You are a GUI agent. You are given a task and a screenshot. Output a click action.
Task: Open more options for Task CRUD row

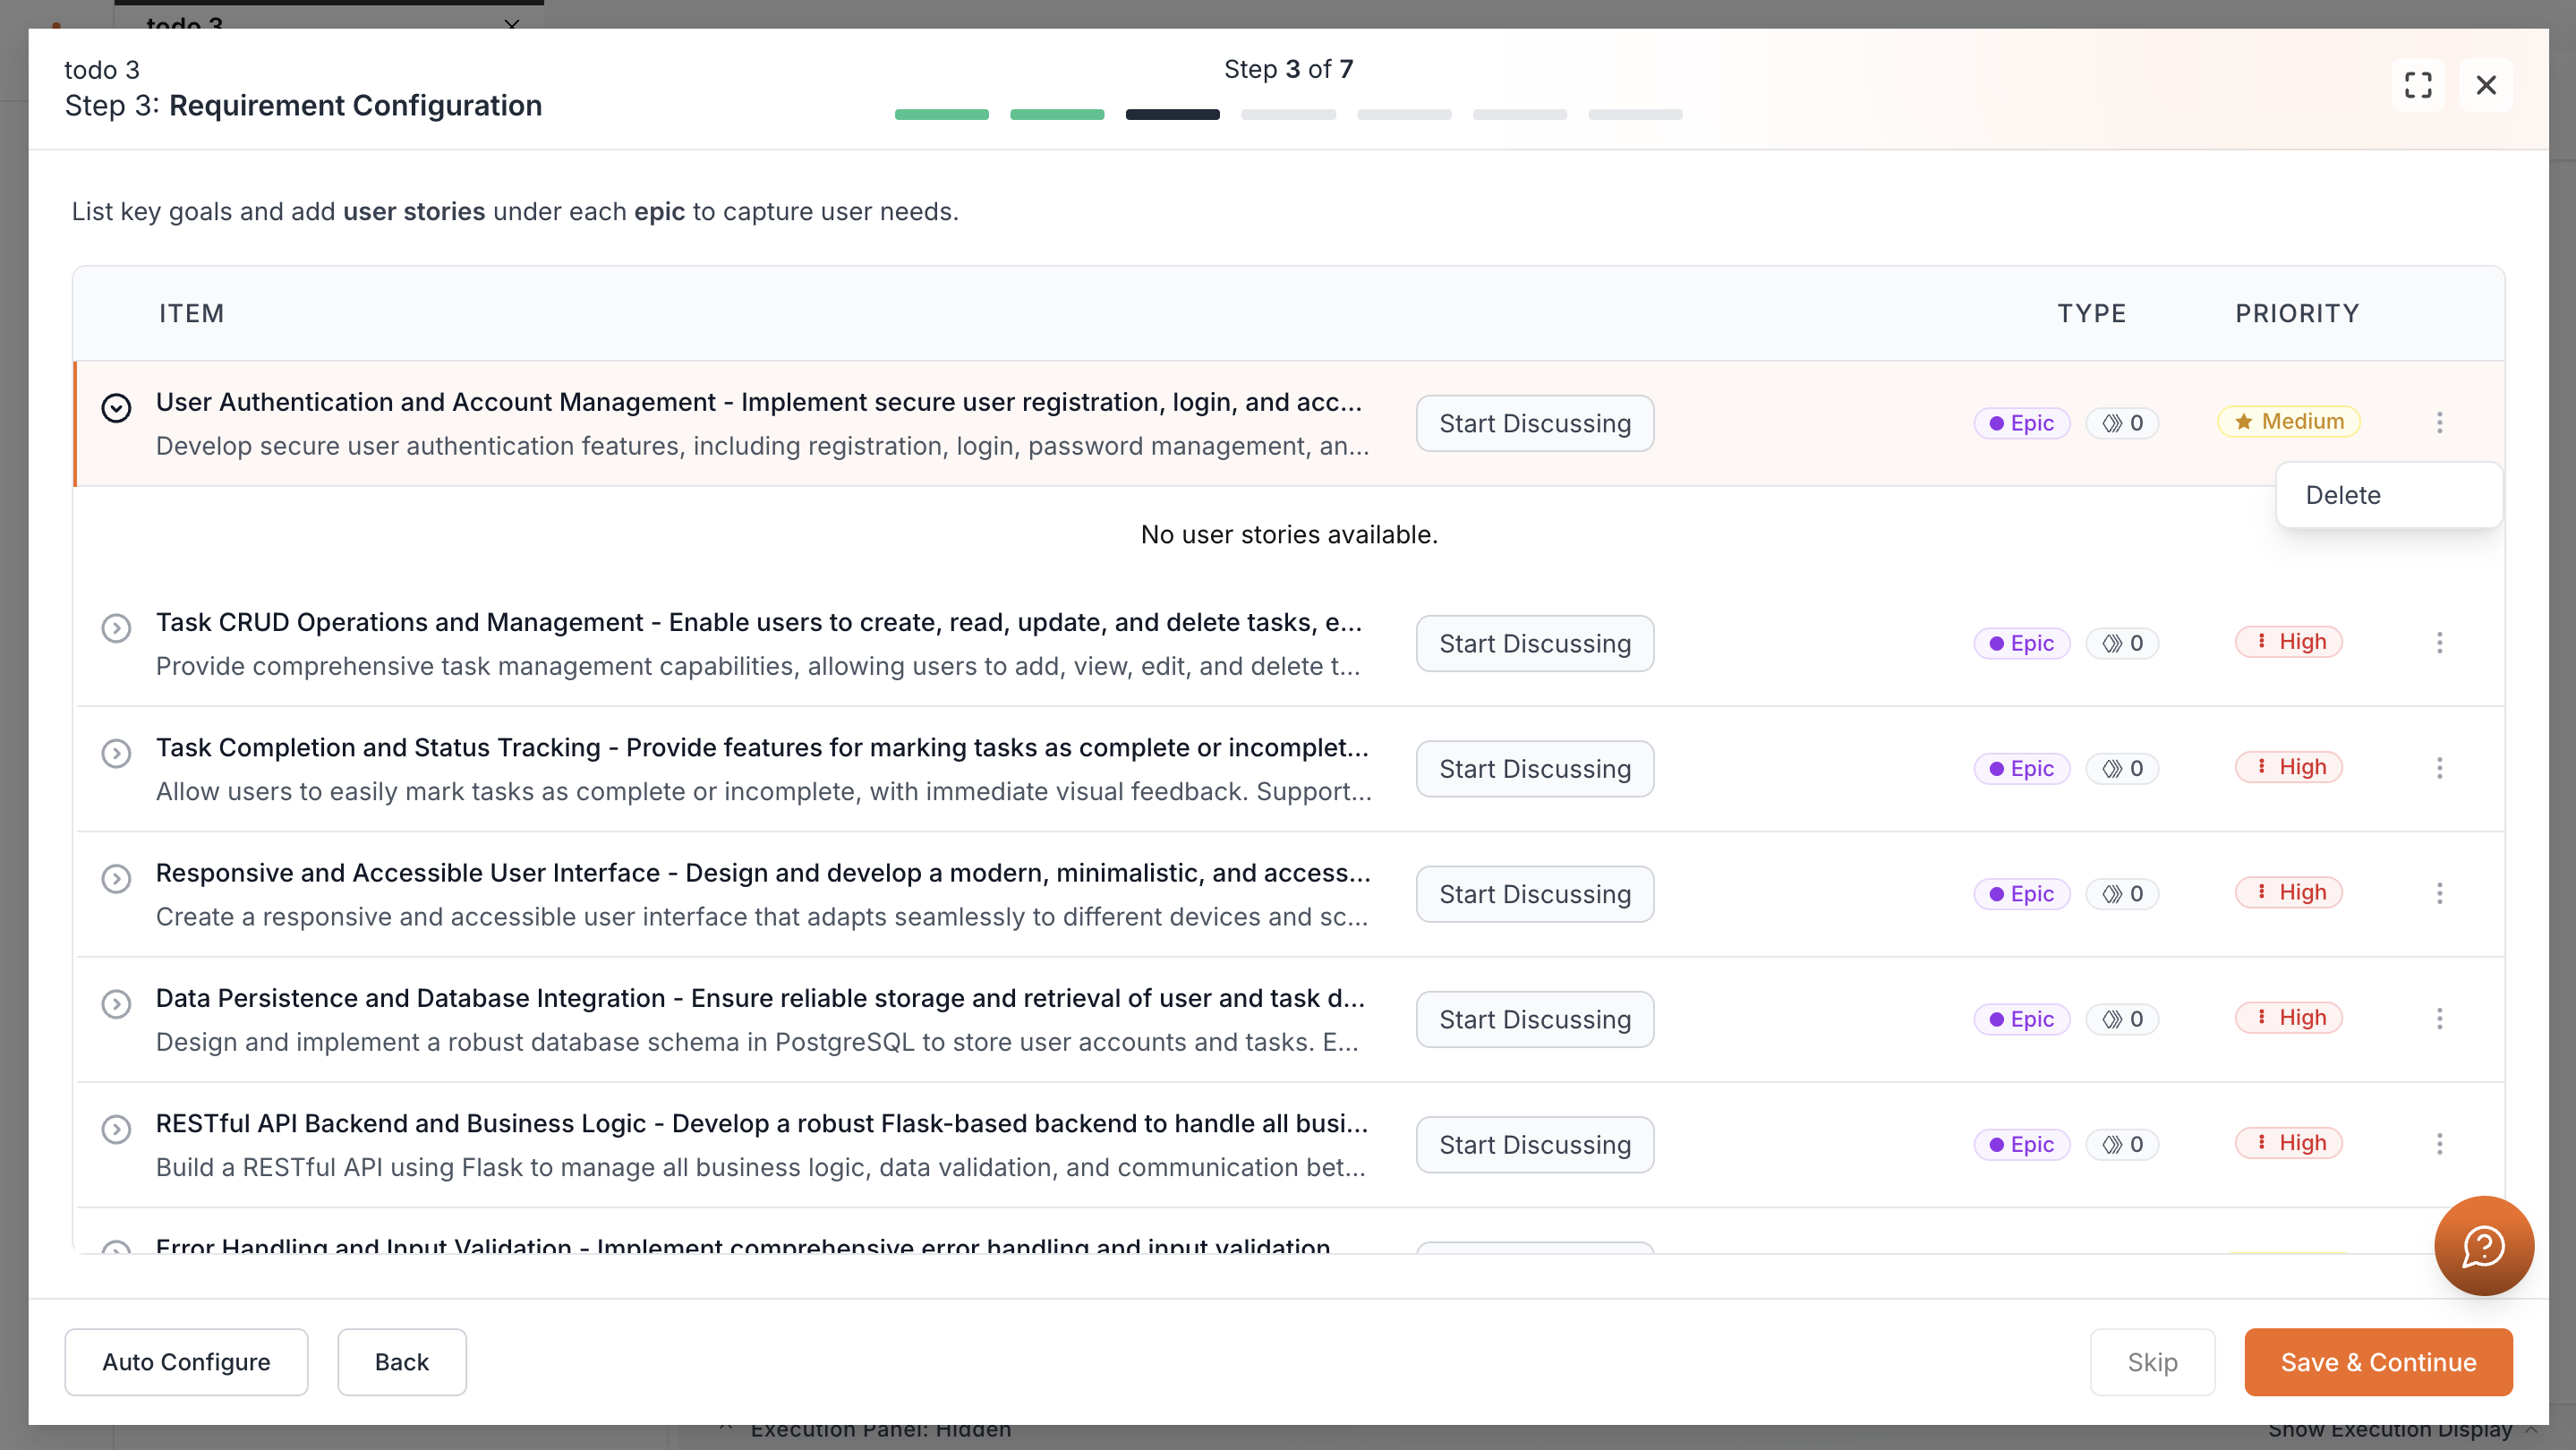tap(2439, 642)
